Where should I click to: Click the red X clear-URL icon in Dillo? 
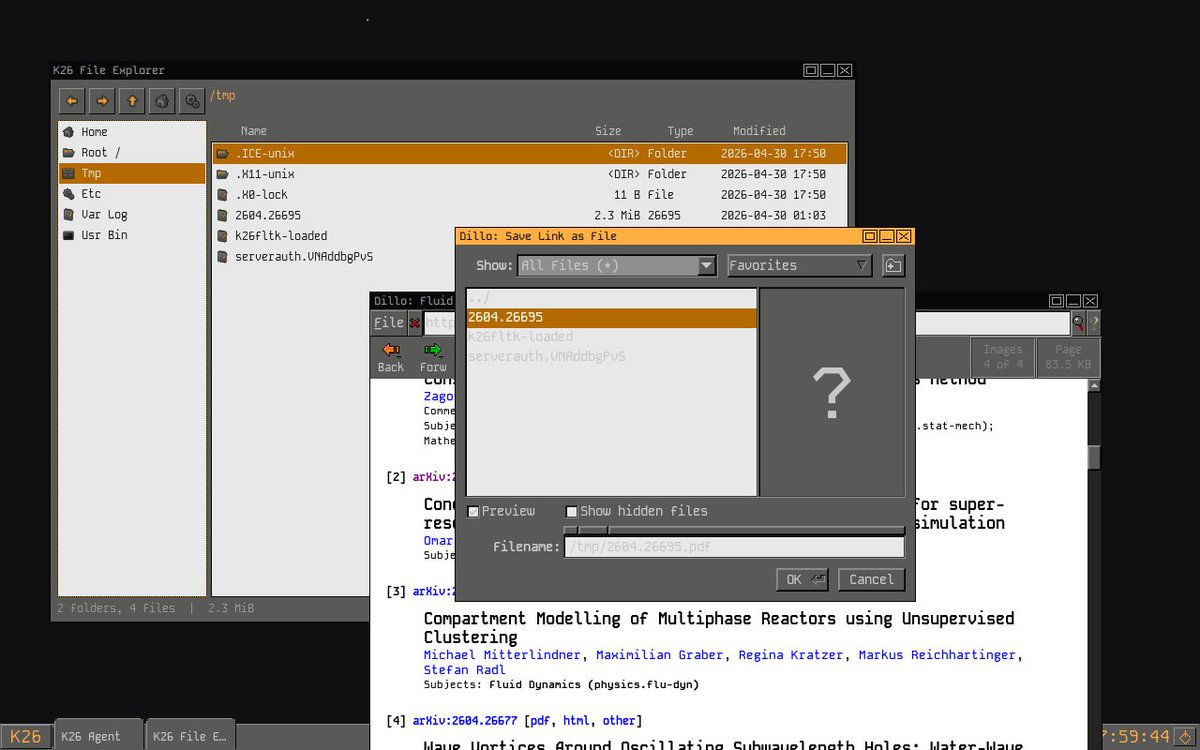point(415,323)
